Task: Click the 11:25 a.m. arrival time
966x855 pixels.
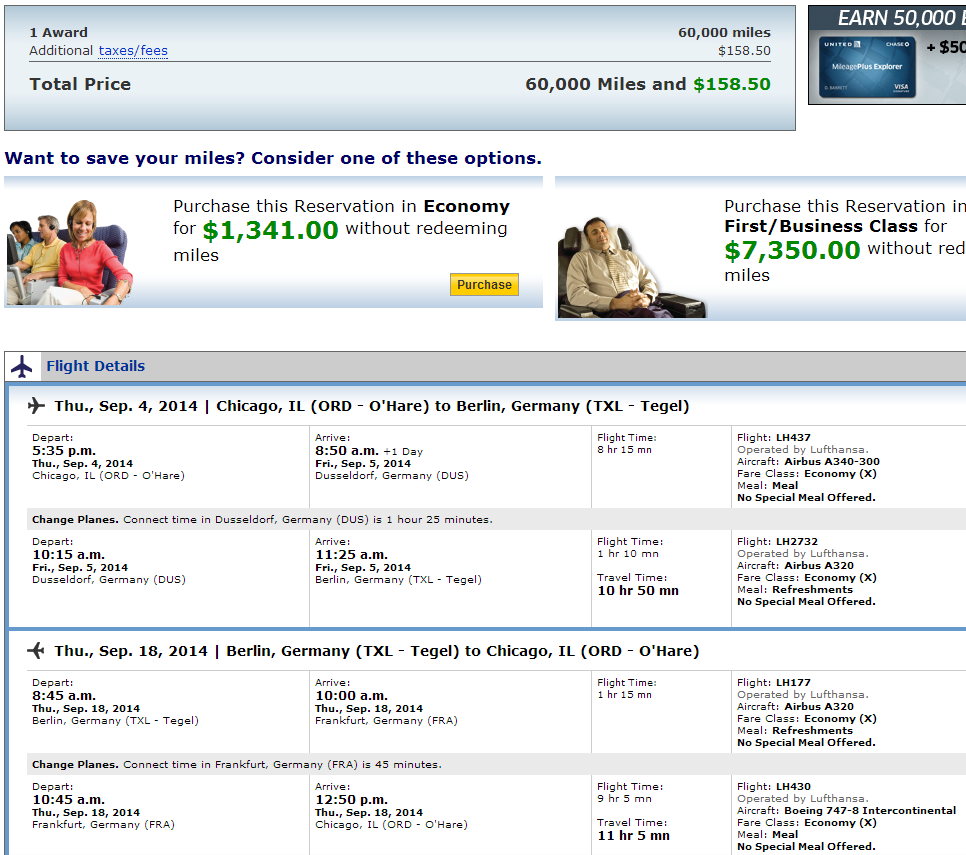Action: point(351,554)
